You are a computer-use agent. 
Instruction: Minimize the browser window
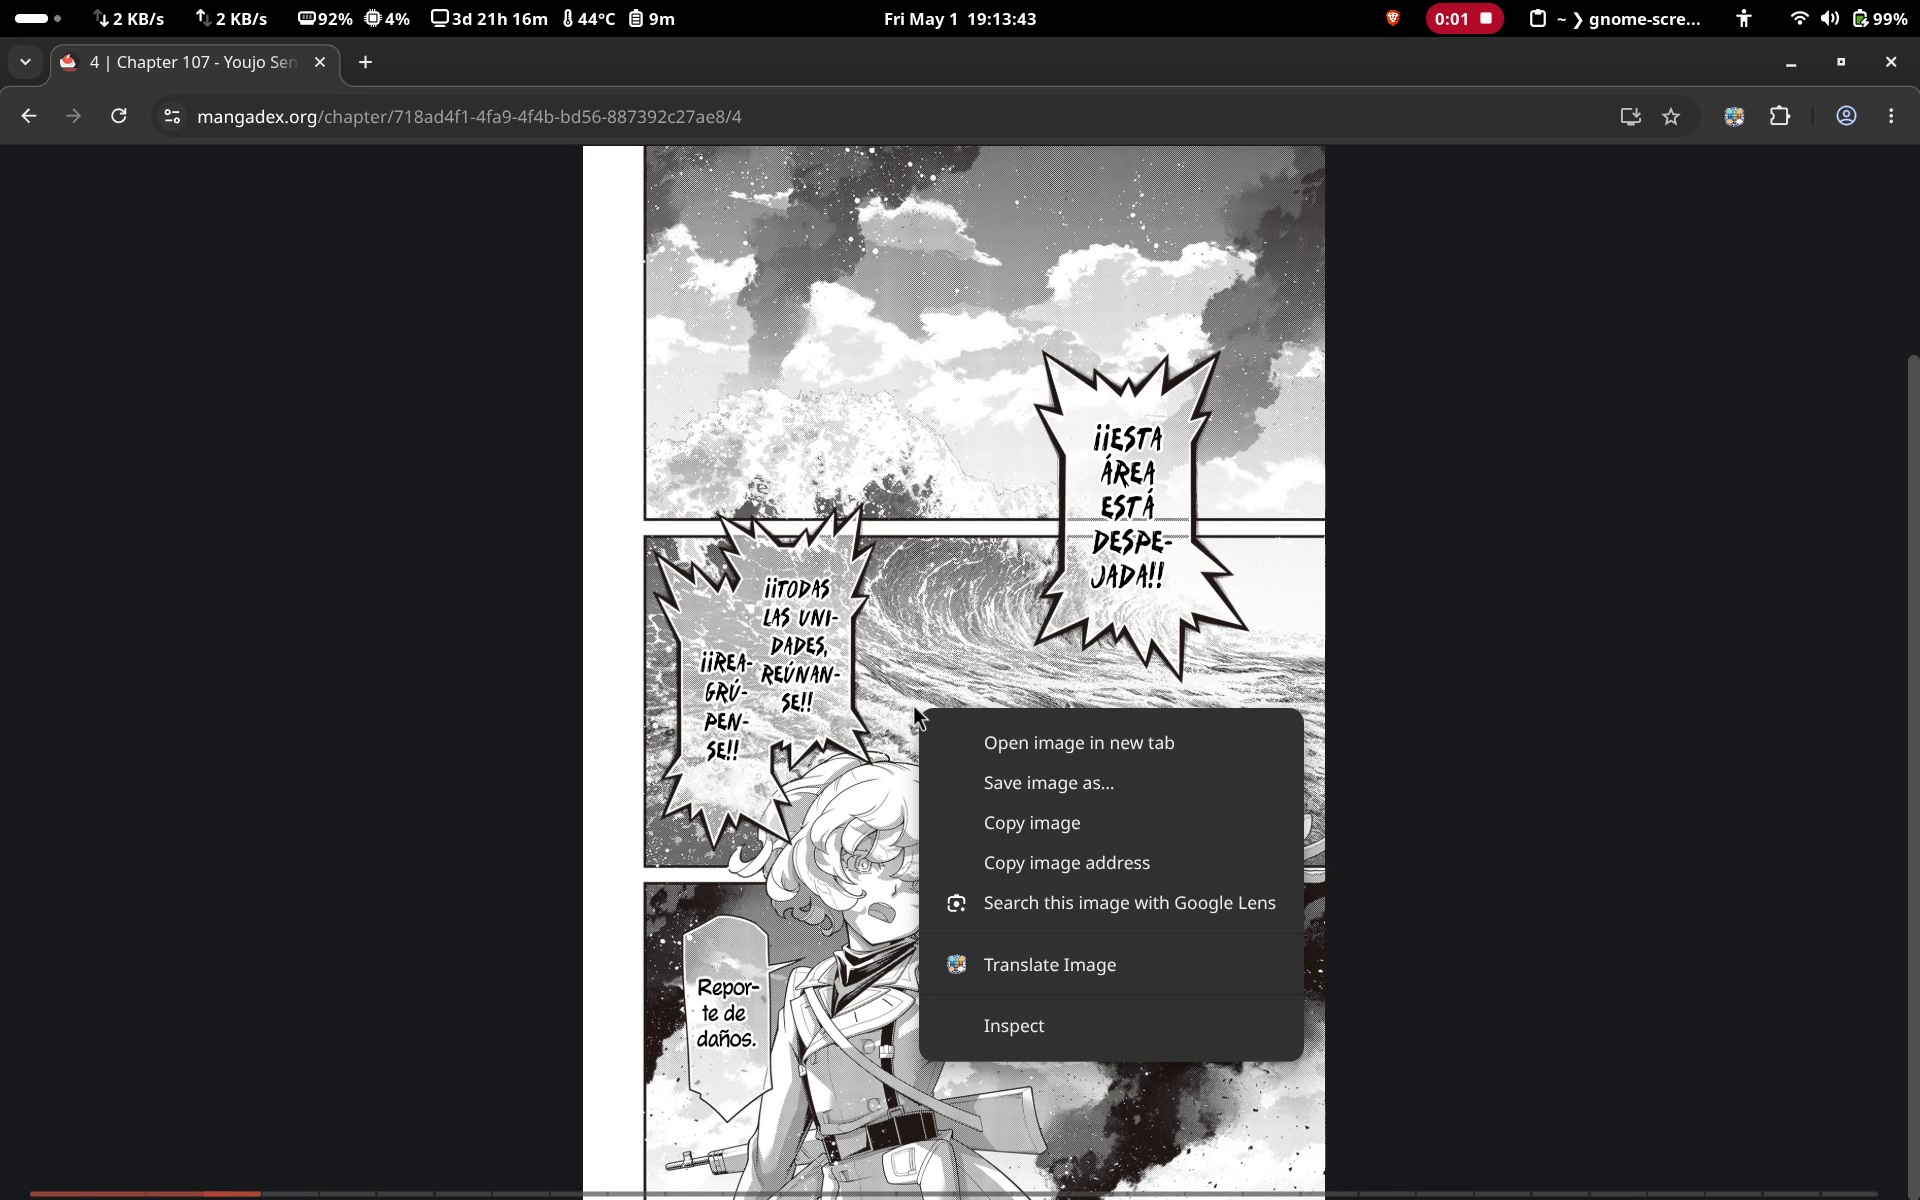(x=1791, y=62)
